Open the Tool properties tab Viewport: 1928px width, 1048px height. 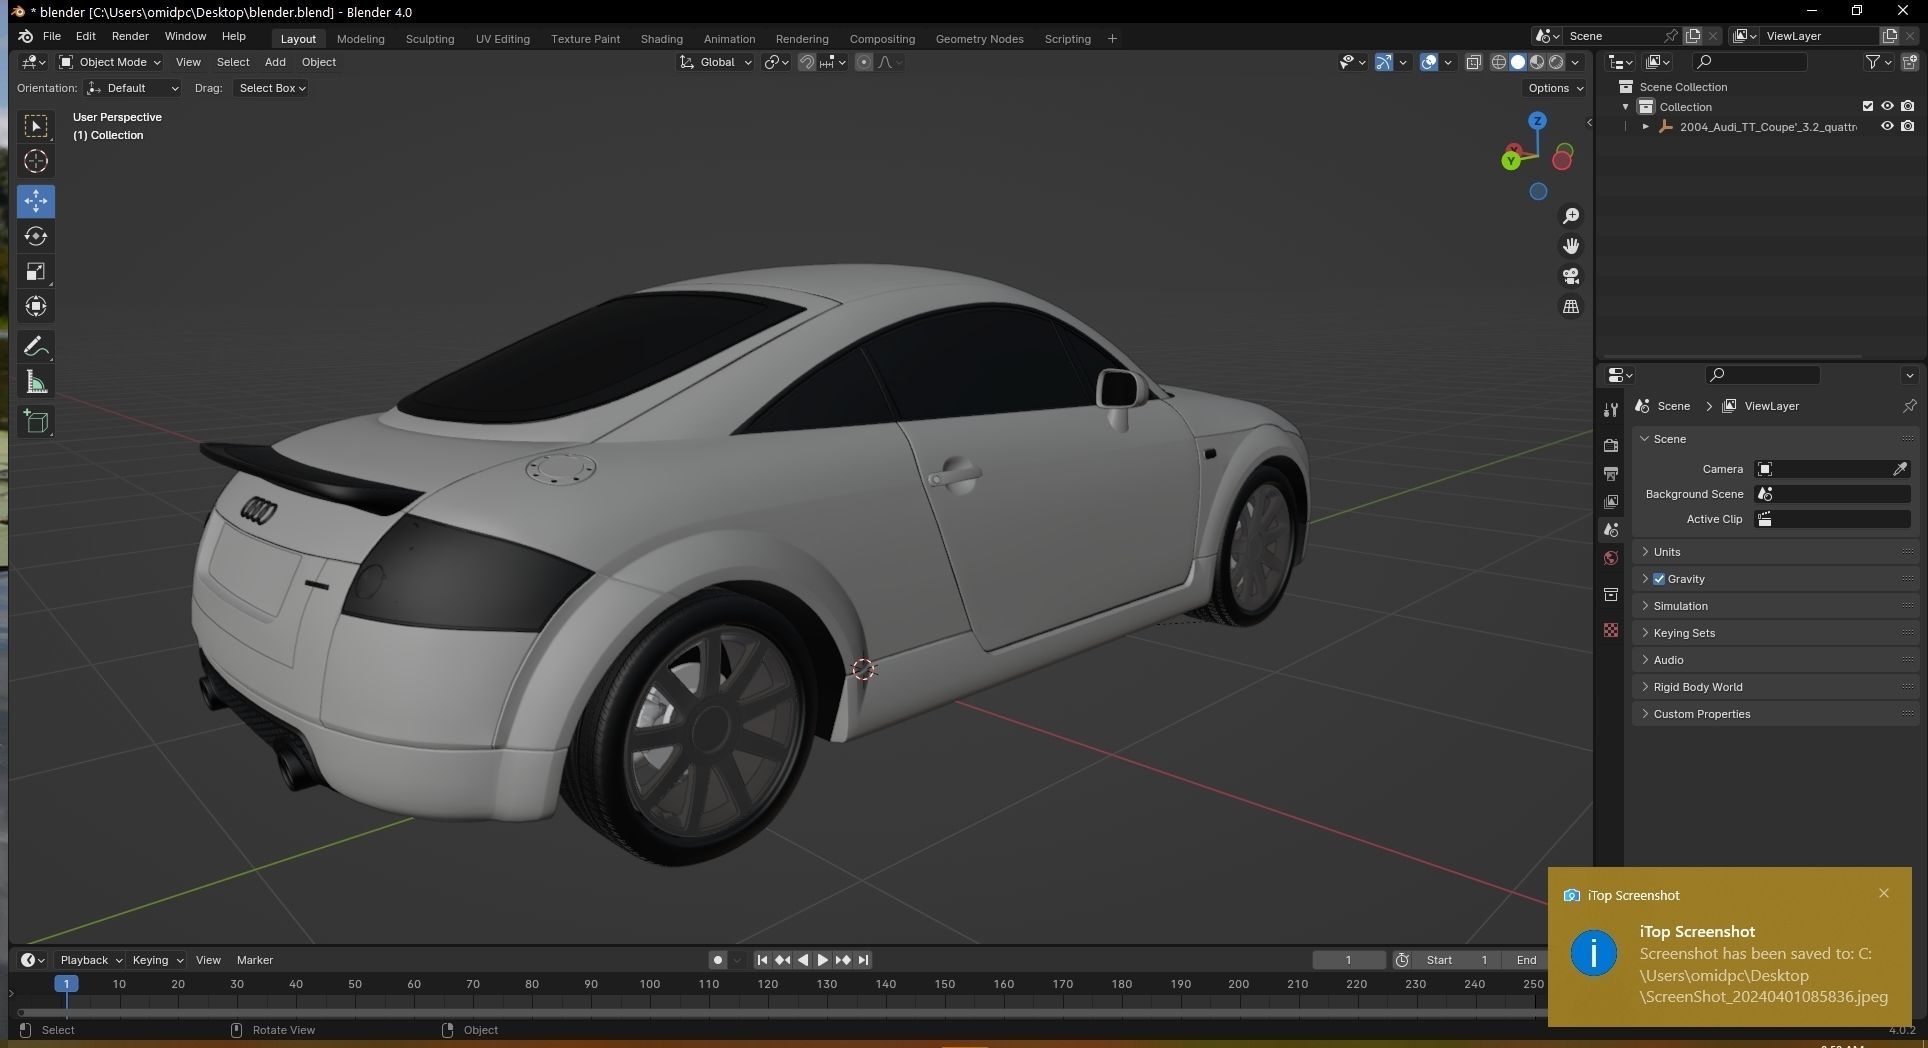coord(1610,410)
